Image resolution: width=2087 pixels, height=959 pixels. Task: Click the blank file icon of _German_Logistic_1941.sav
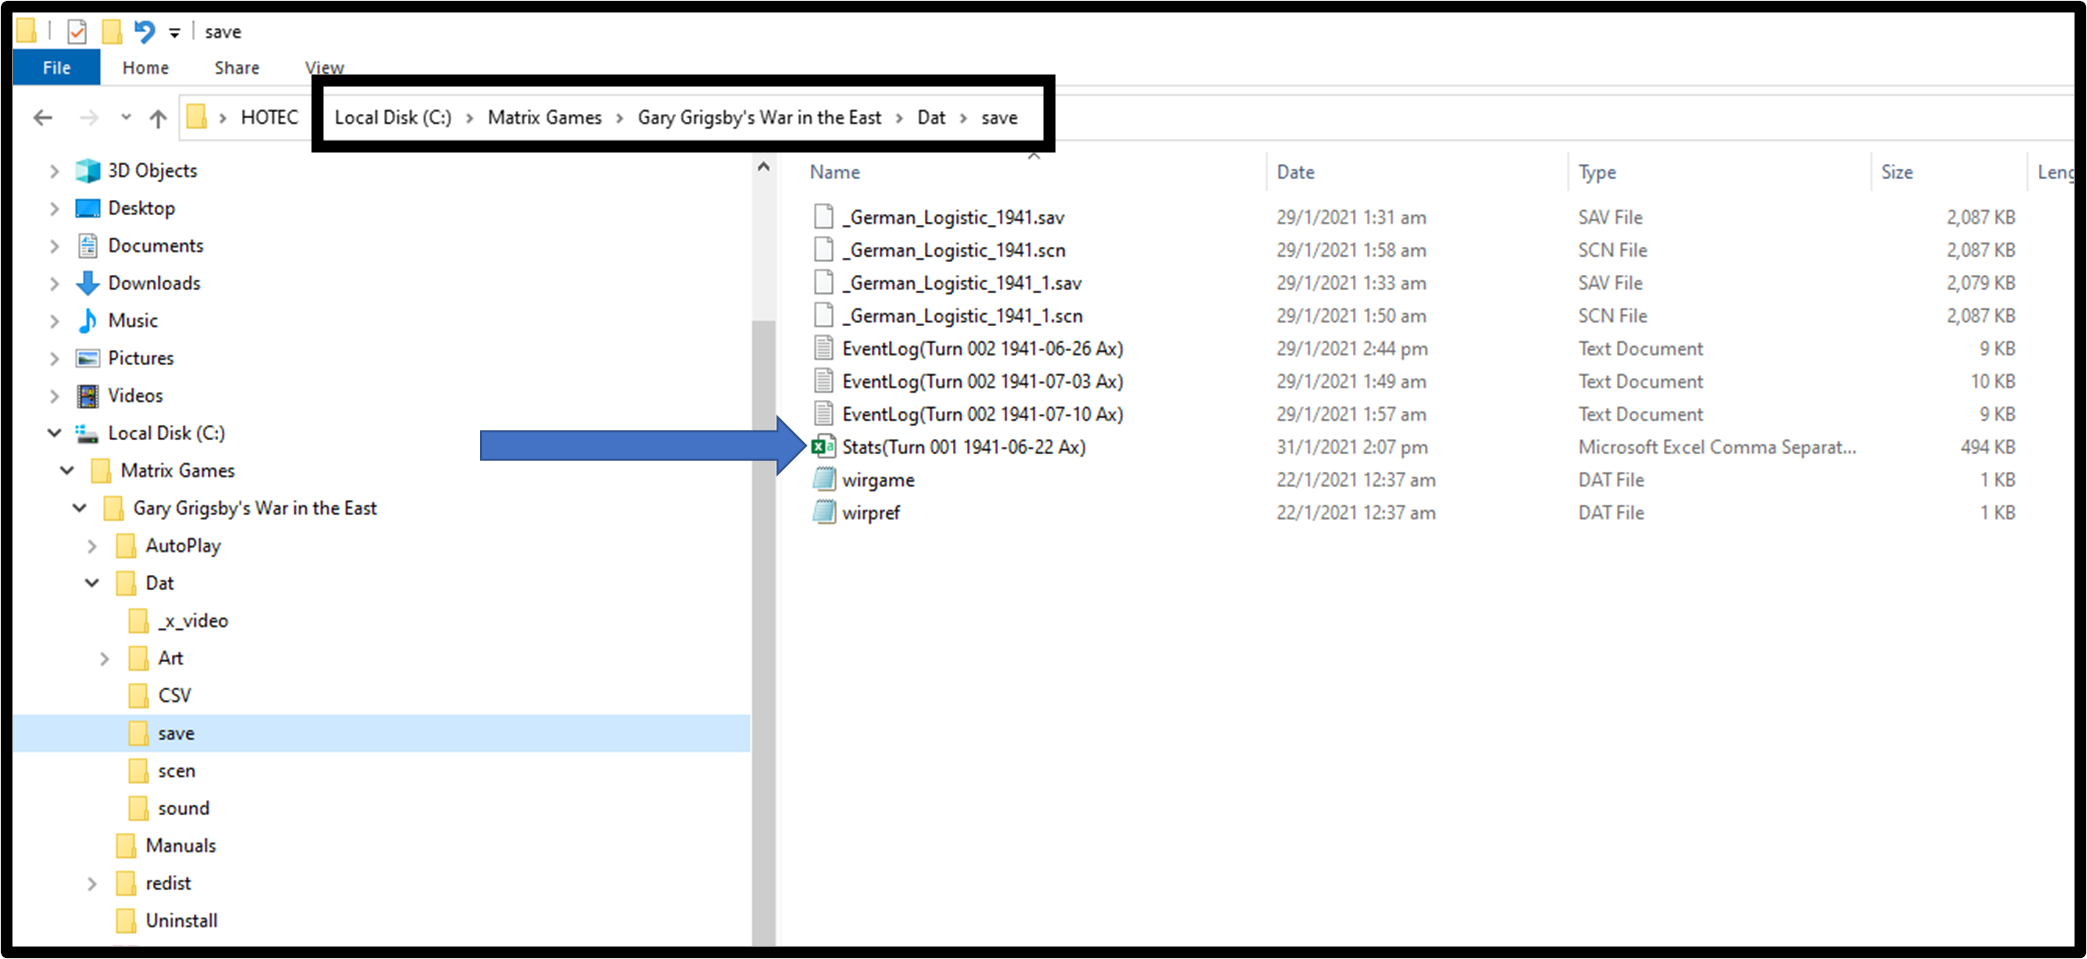point(824,217)
